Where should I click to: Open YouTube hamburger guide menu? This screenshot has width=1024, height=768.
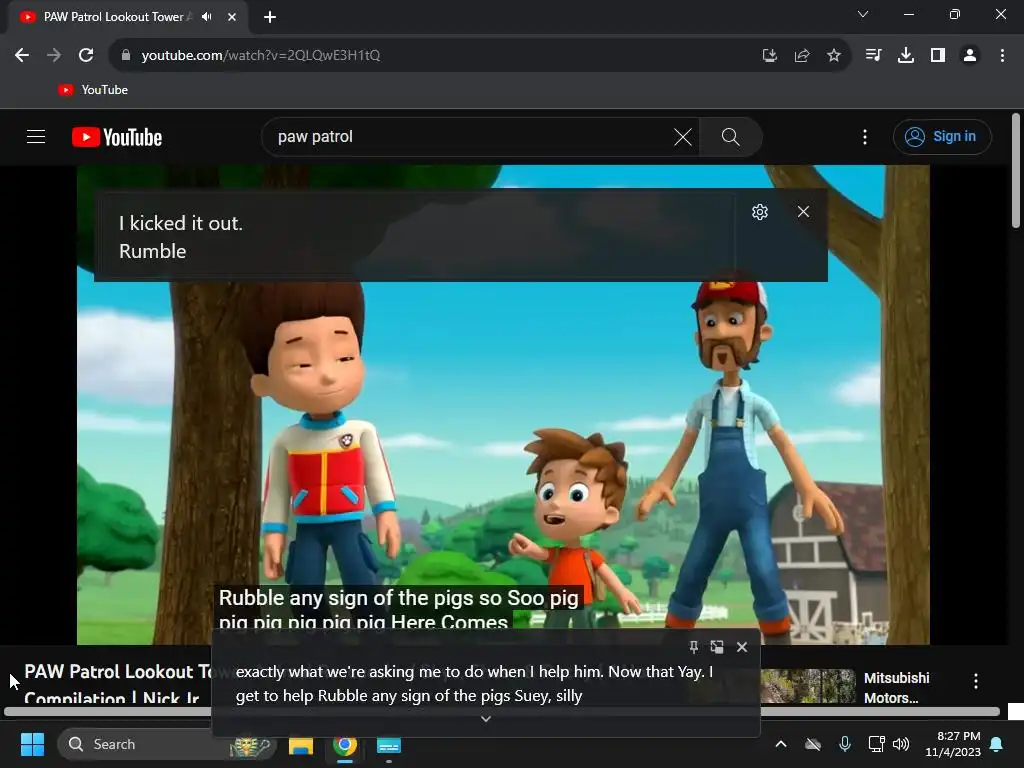point(36,136)
